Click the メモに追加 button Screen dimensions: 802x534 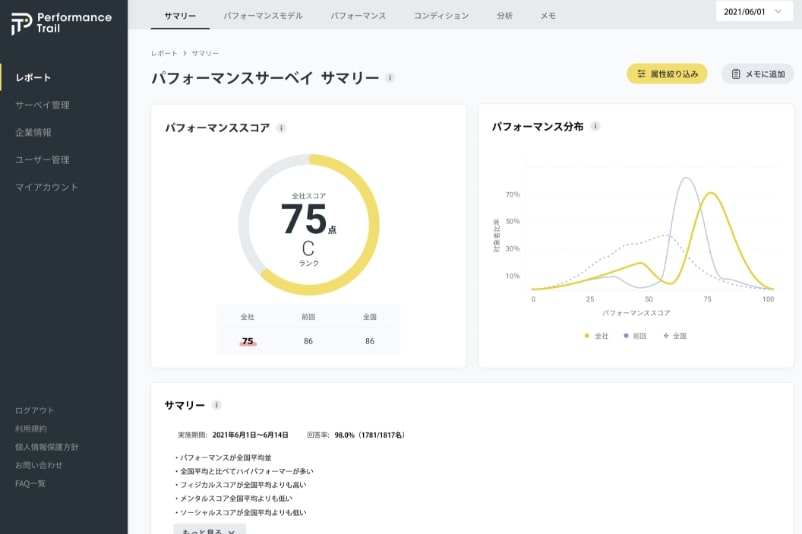tap(758, 74)
